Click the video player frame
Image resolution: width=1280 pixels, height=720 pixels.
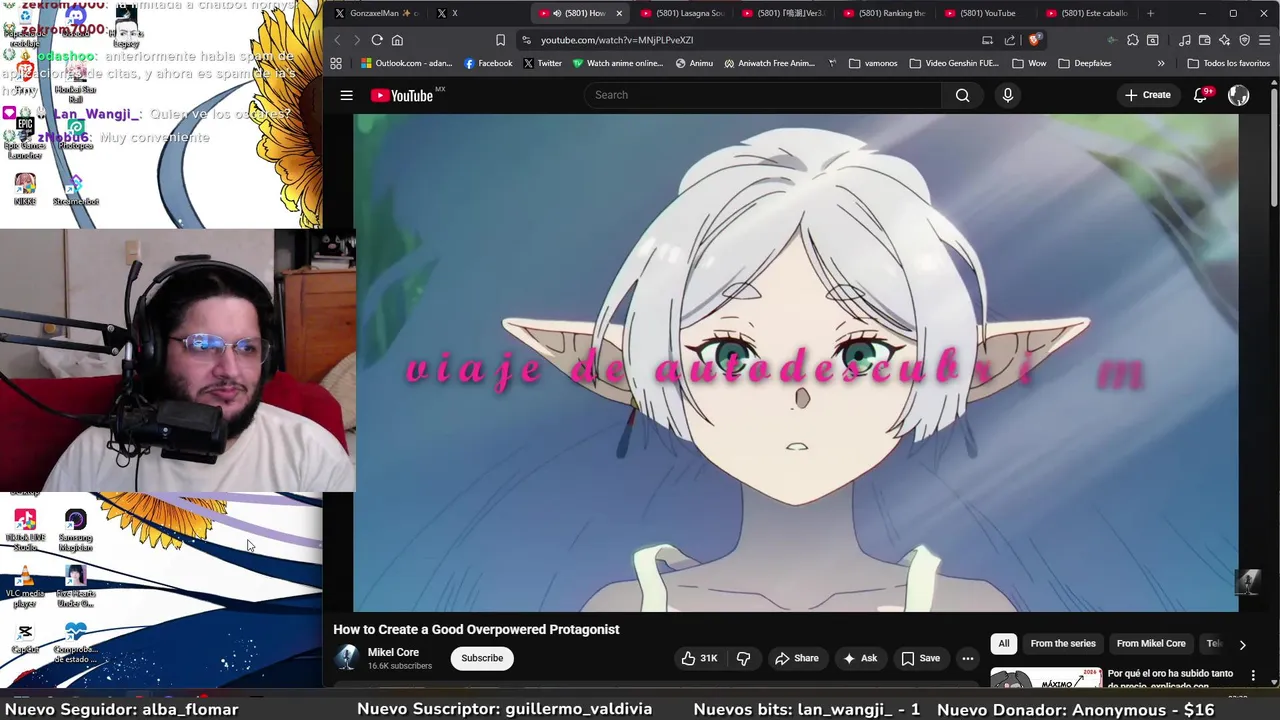pos(795,362)
